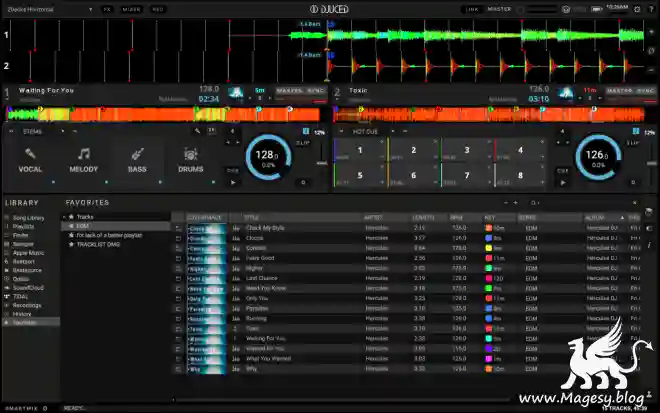Click deck 1 cover art thumbnail
The height and width of the screenshot is (413, 660).
[235, 93]
